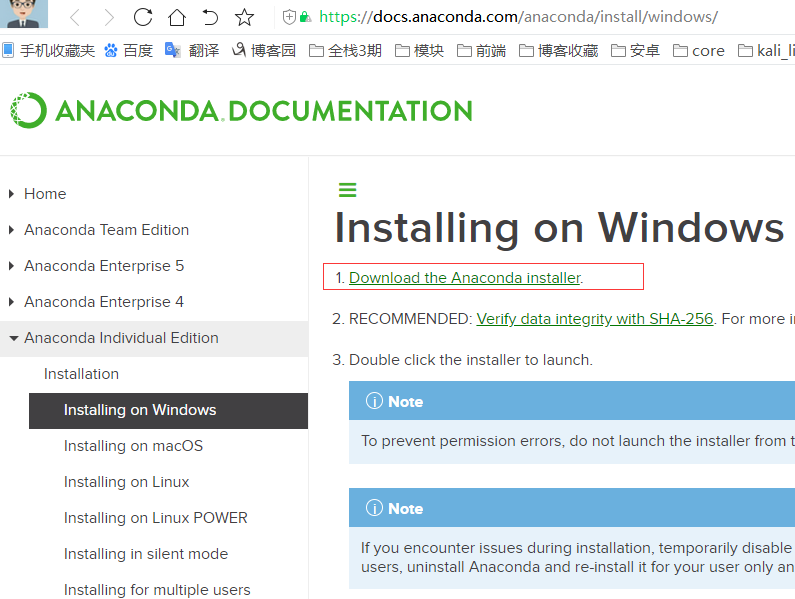The image size is (795, 599).
Task: Open Installing on Linux page
Action: click(127, 482)
